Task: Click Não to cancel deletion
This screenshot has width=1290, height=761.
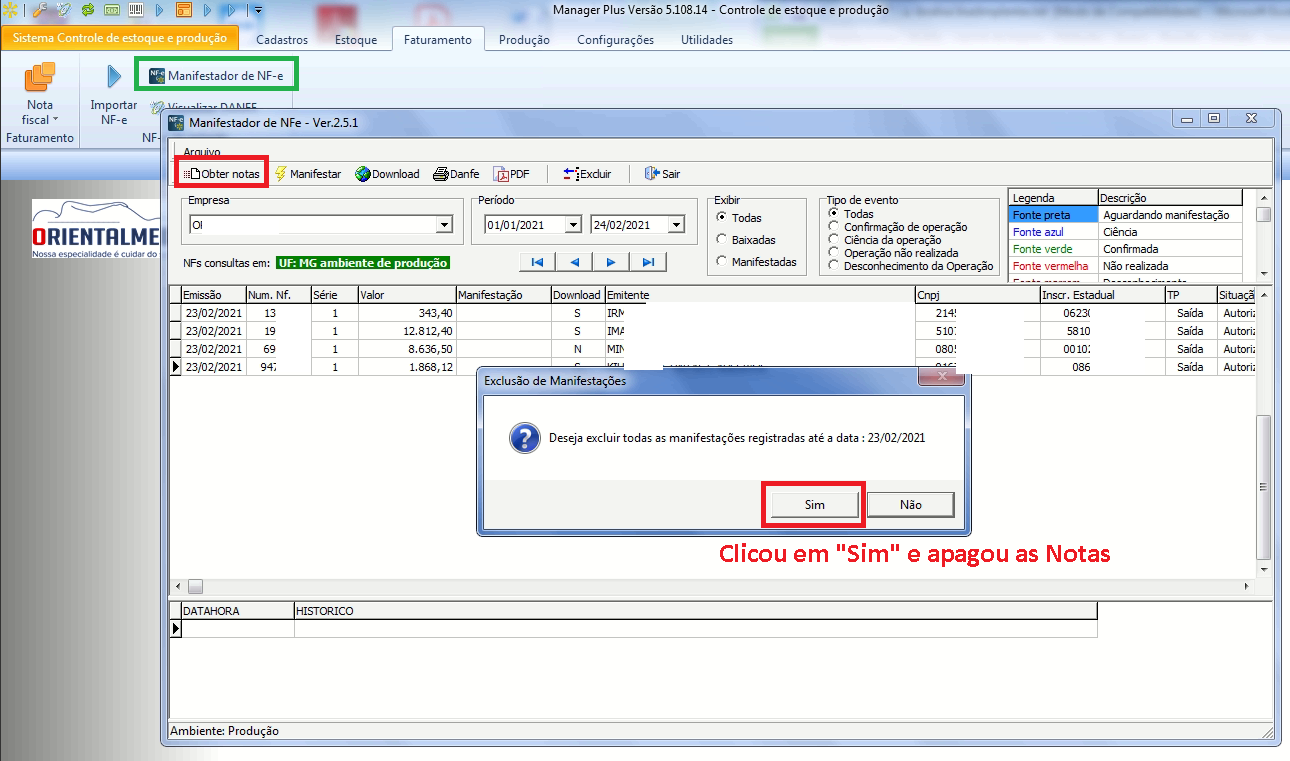Action: (x=910, y=505)
